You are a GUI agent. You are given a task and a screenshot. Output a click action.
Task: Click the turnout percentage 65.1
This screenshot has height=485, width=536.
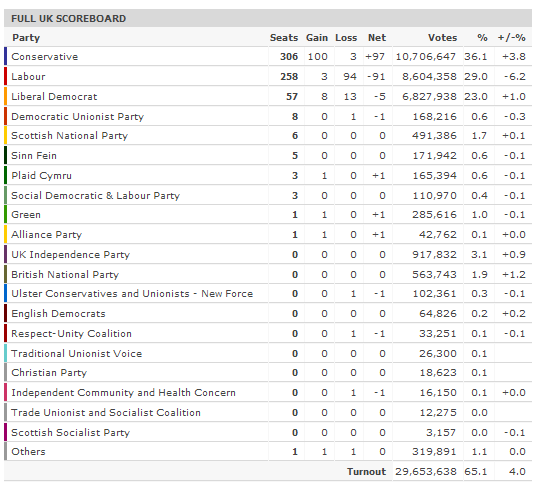coord(475,472)
